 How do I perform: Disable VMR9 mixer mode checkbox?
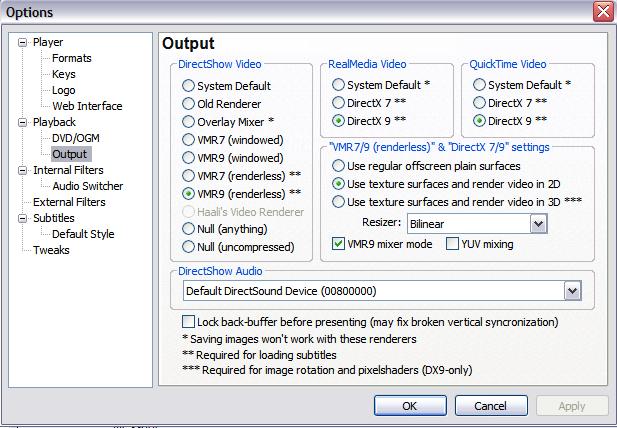point(338,244)
